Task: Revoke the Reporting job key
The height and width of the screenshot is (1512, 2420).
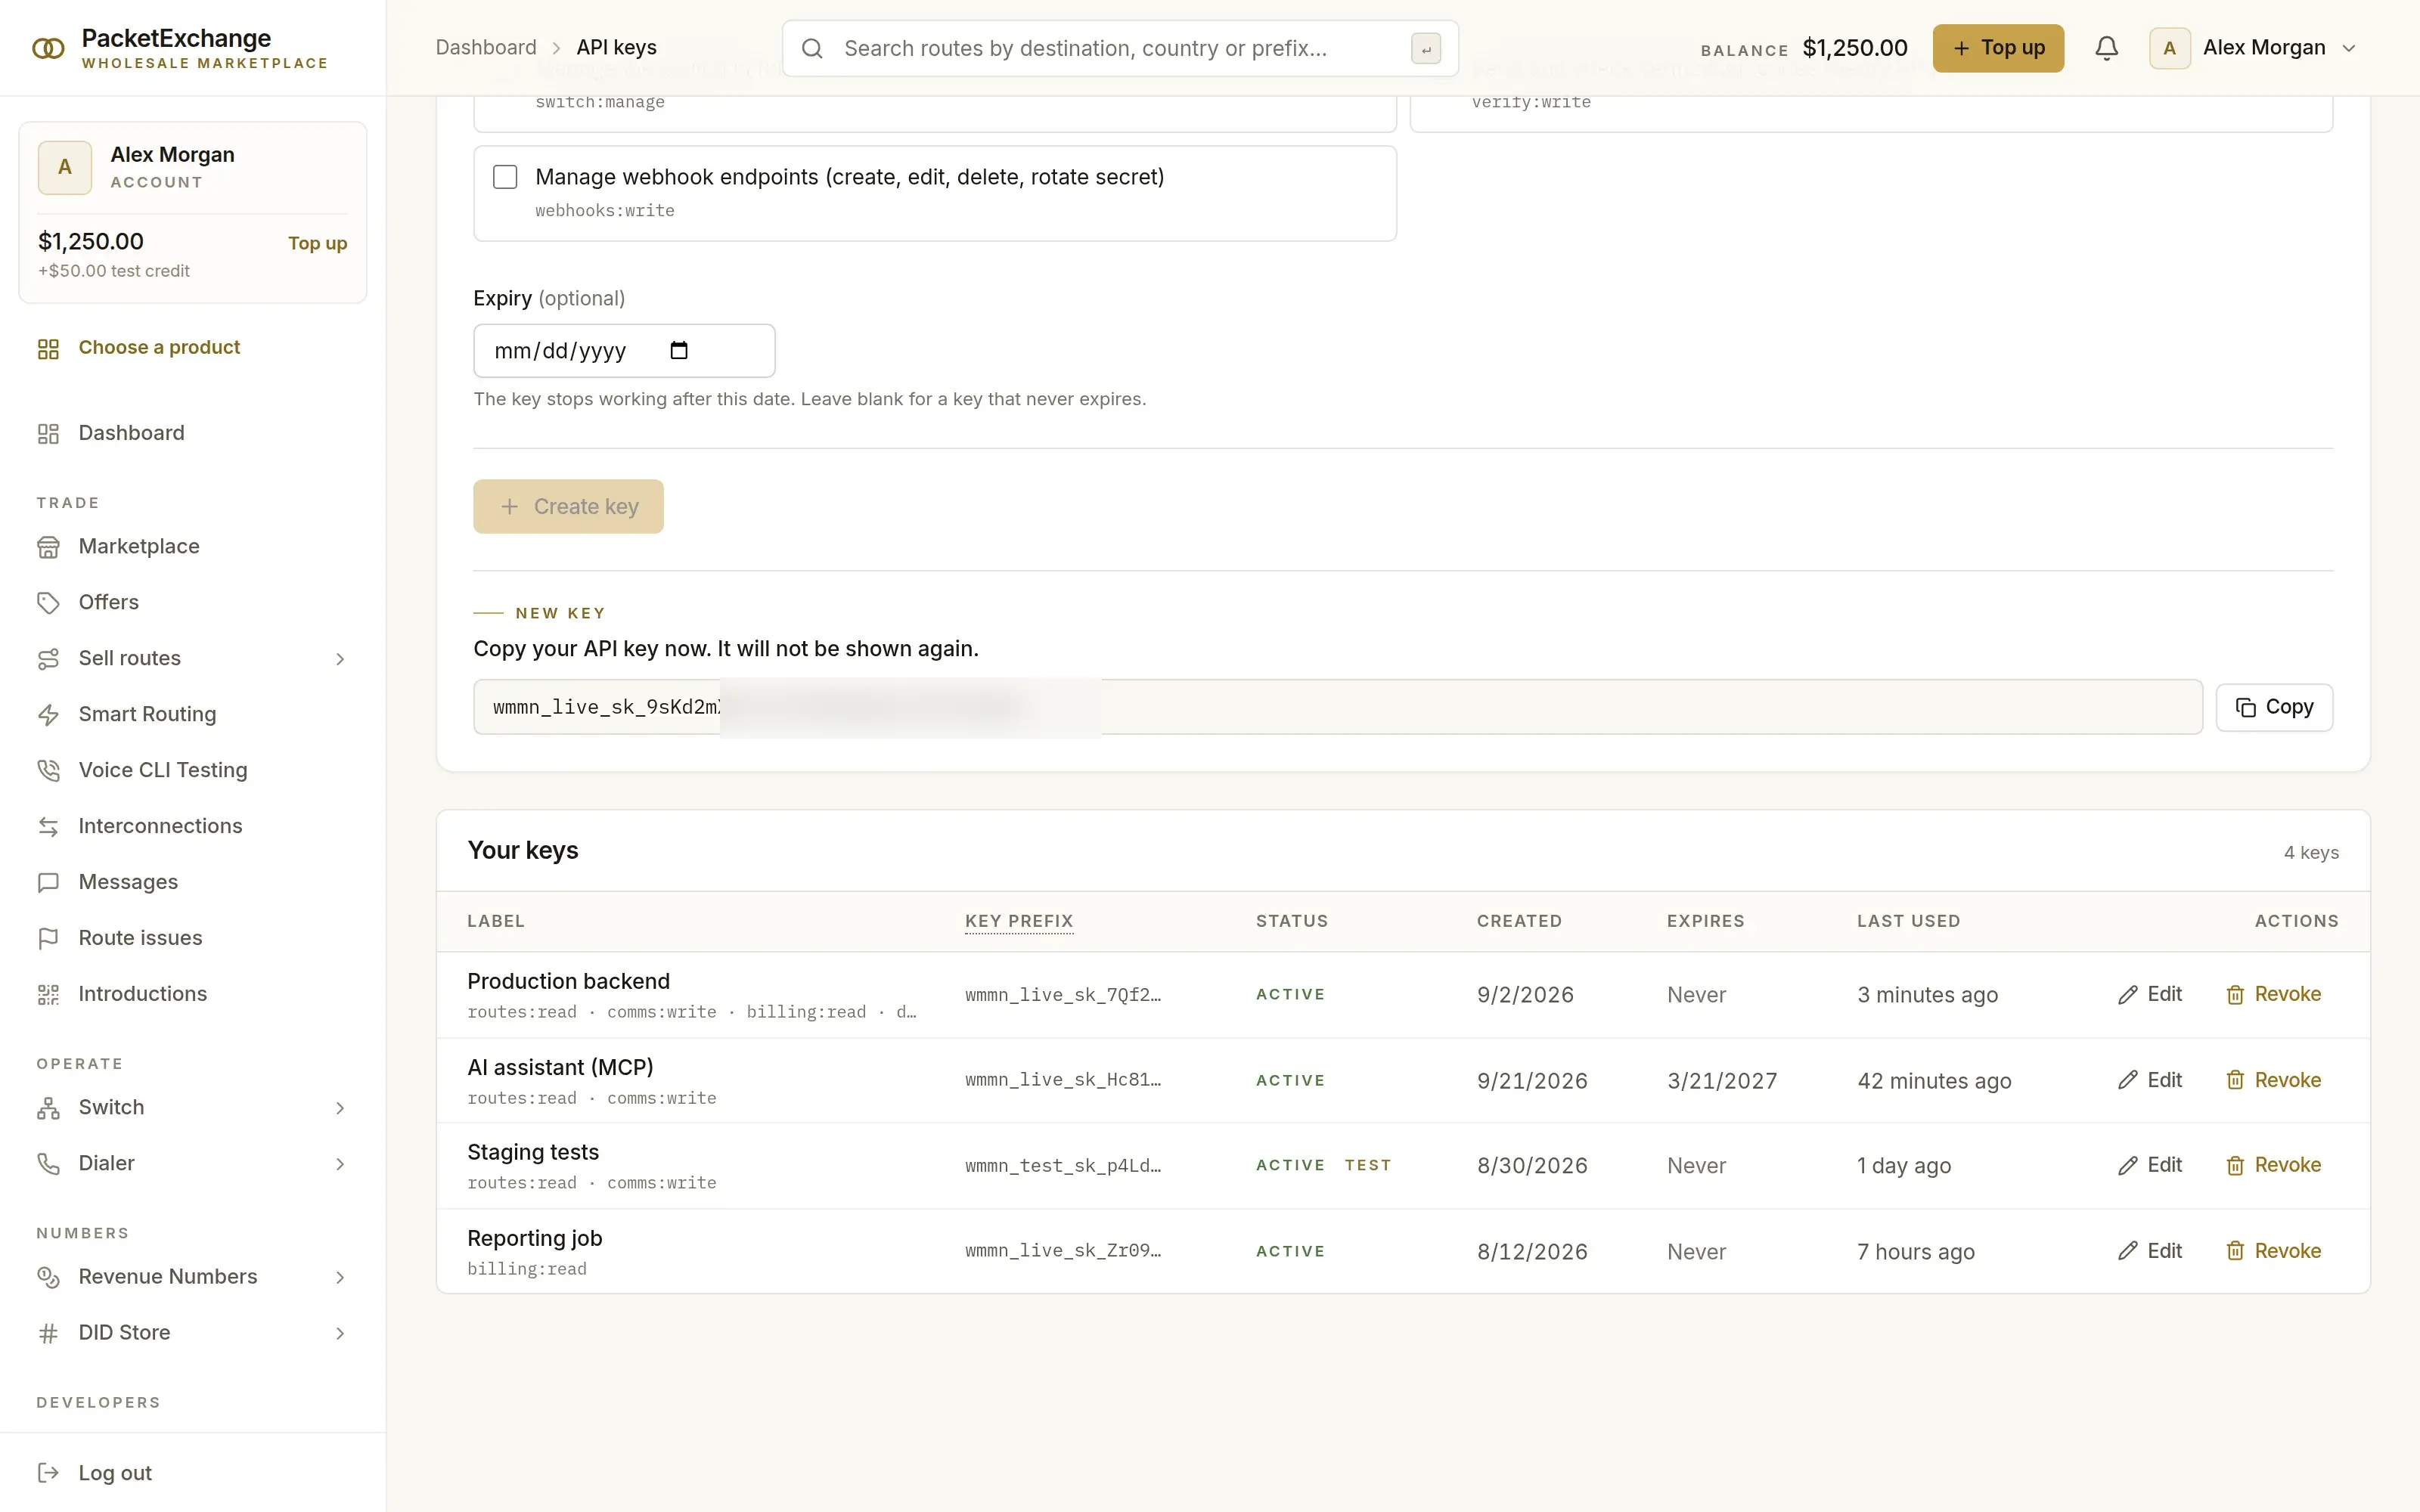Action: tap(2273, 1251)
